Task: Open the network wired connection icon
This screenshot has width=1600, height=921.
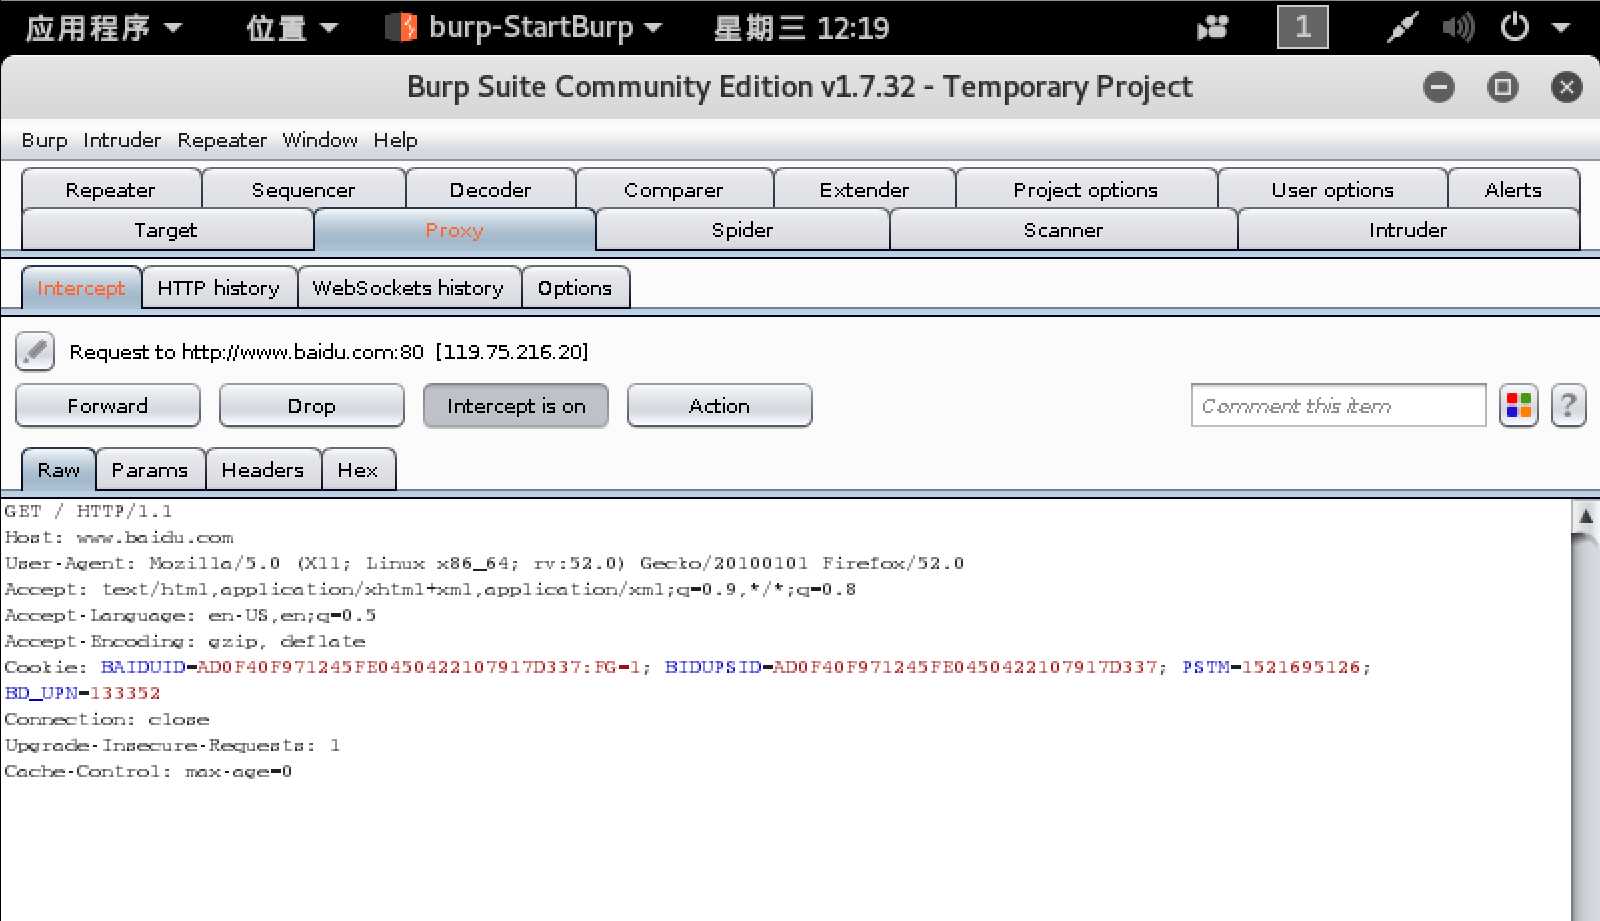Action: 1402,27
